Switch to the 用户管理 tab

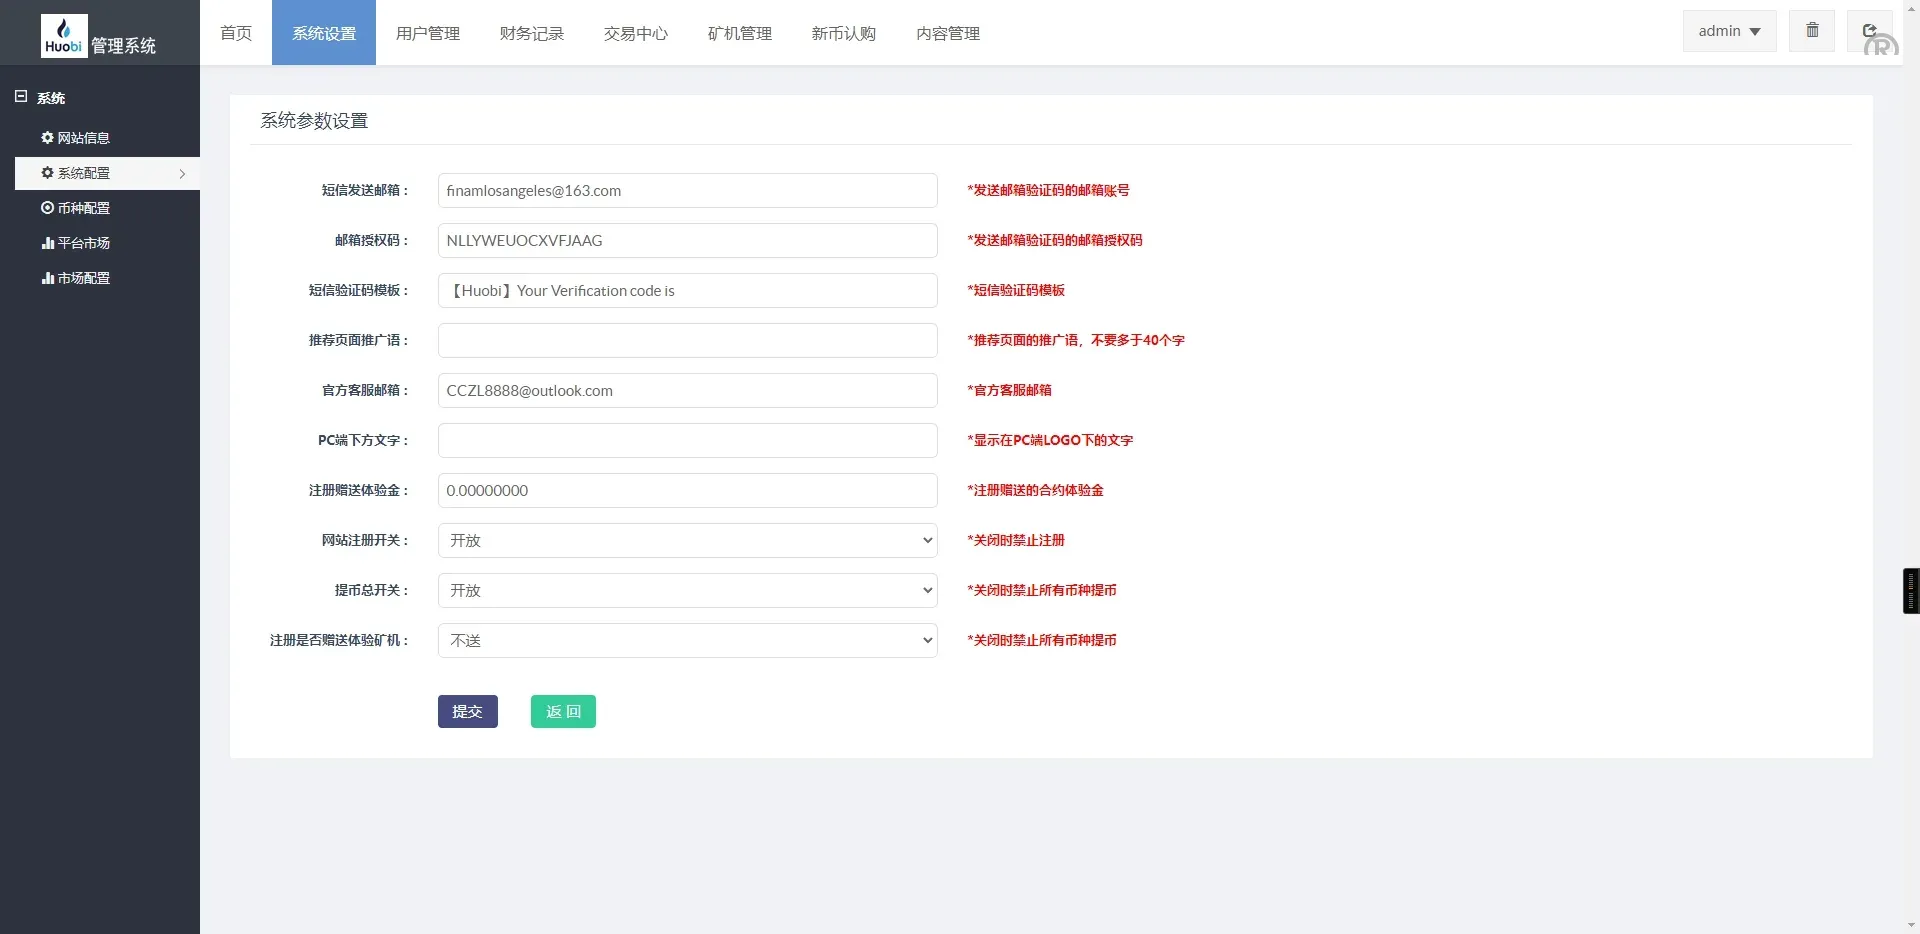426,32
